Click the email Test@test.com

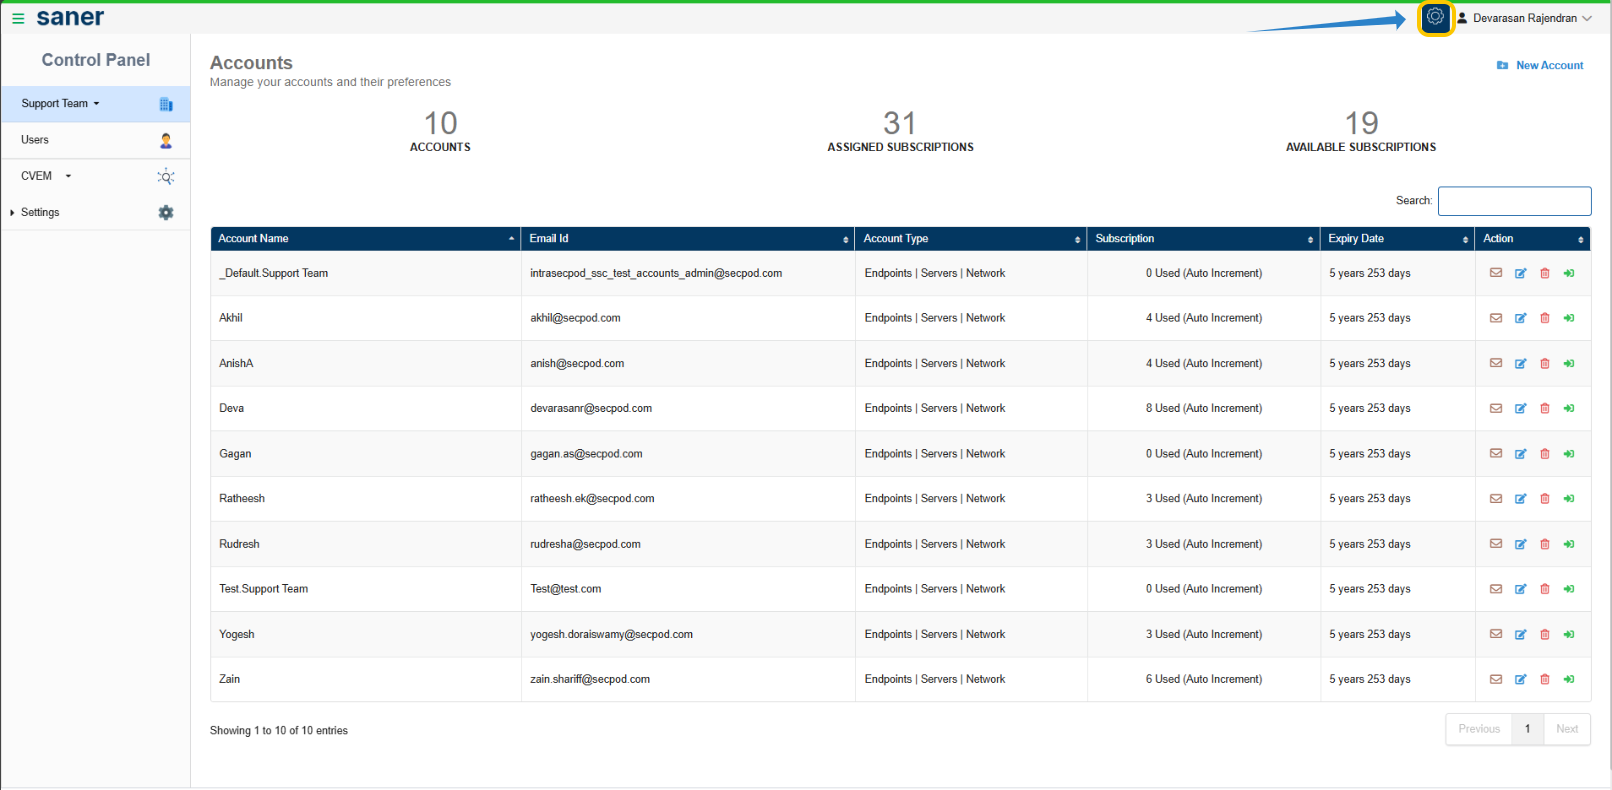coord(566,589)
